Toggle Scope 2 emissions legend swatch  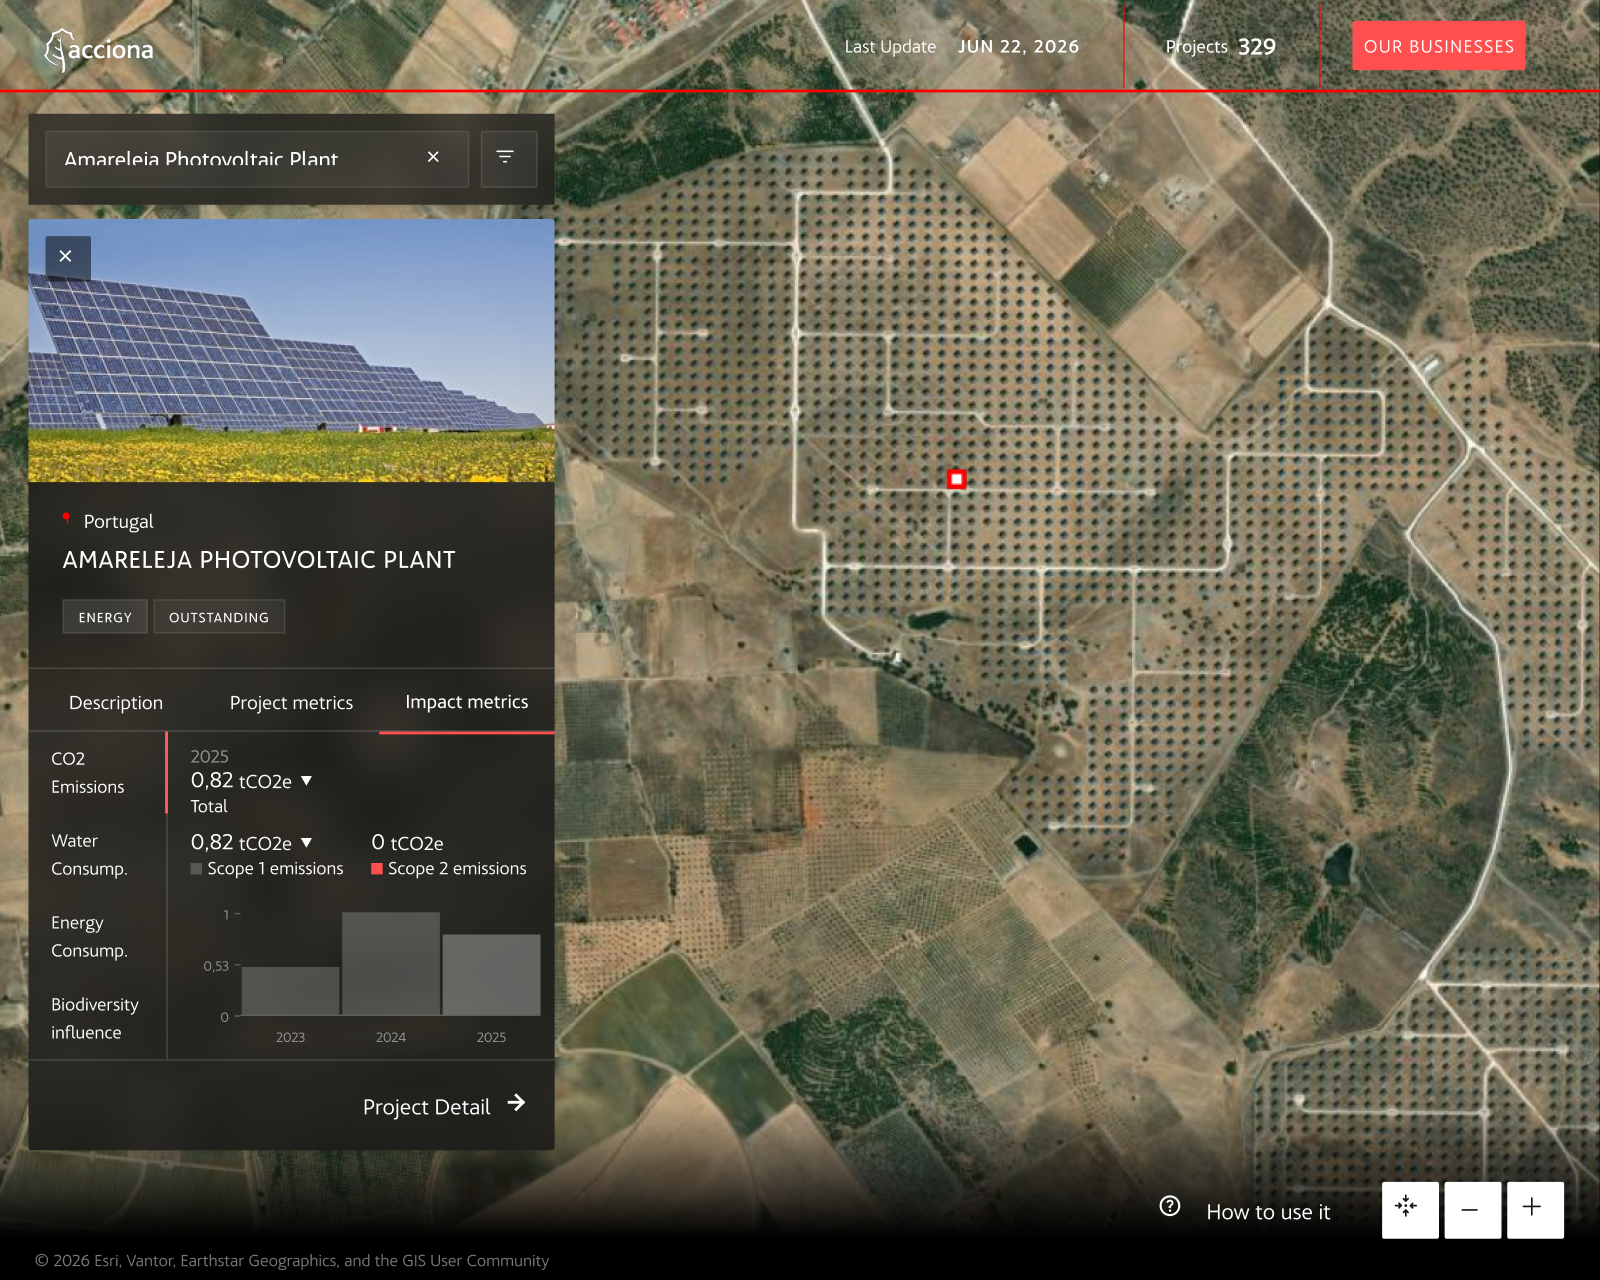[377, 869]
